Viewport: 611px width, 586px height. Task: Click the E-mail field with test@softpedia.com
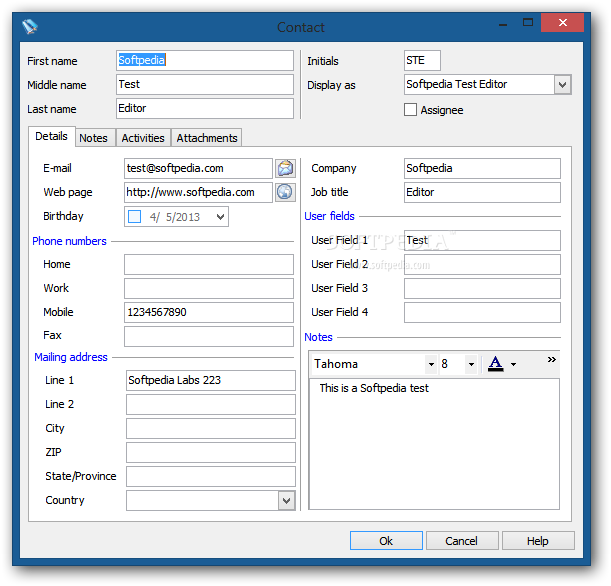[198, 168]
